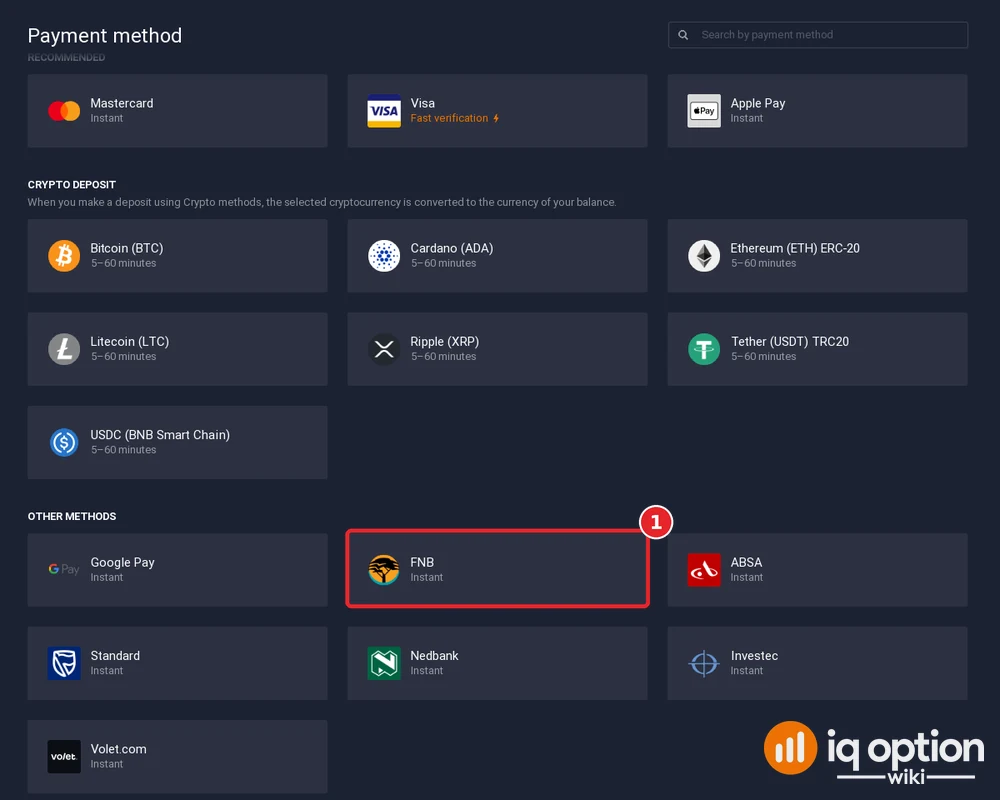Click the green Tether icon
This screenshot has height=800, width=1000.
pos(704,349)
